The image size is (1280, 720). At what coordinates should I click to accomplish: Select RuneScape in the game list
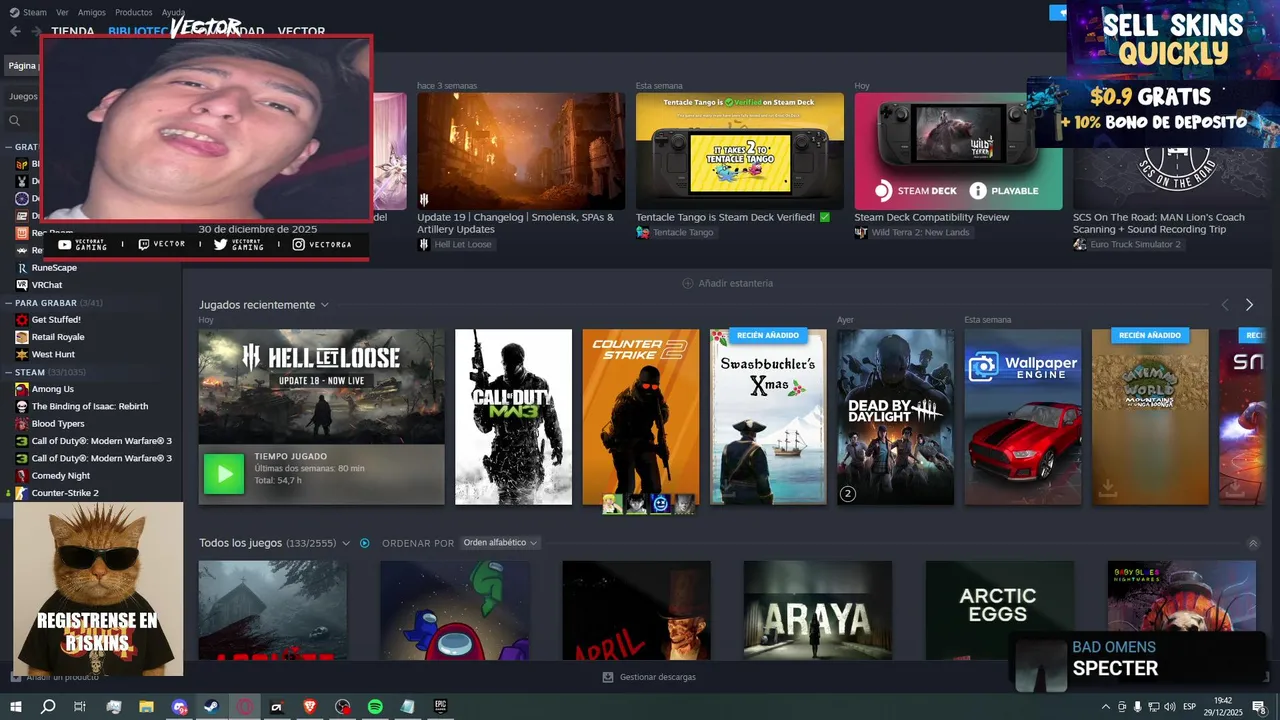[54, 268]
